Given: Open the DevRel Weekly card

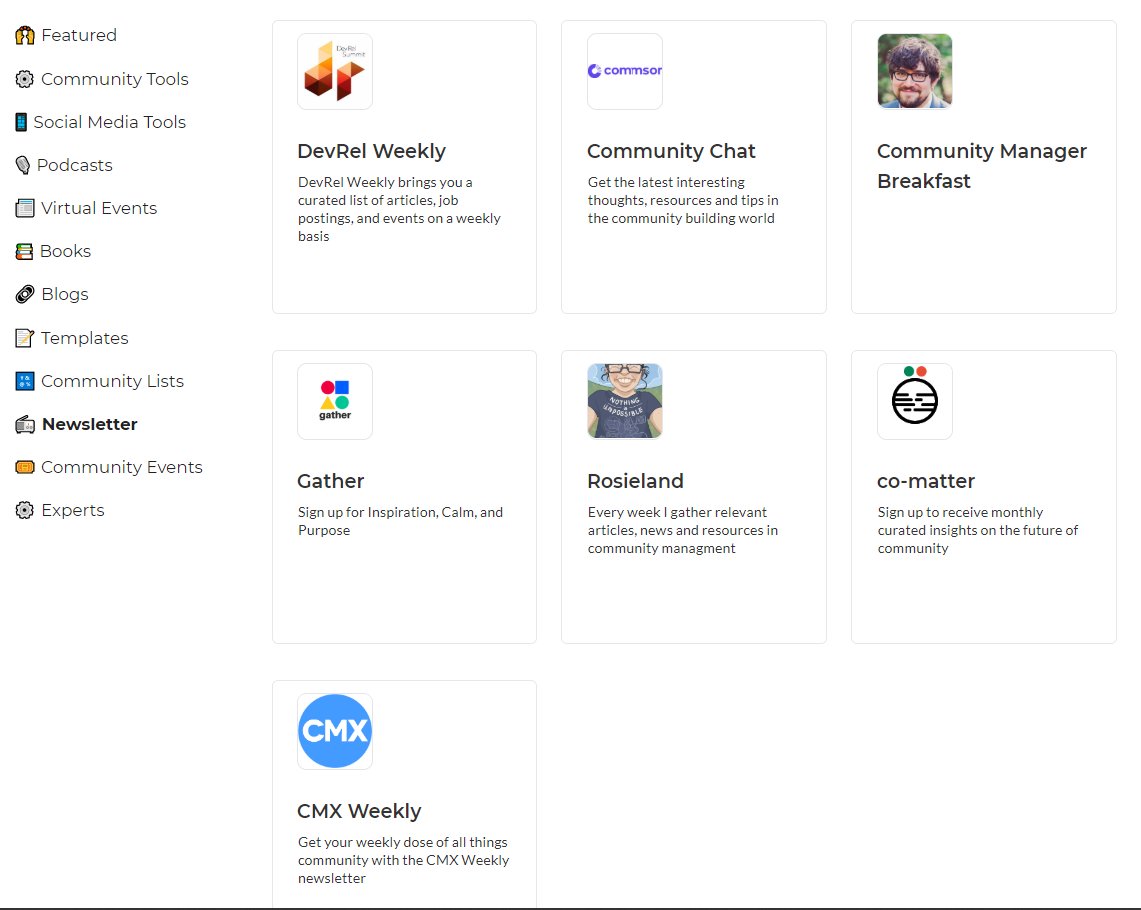Looking at the screenshot, I should (x=371, y=151).
